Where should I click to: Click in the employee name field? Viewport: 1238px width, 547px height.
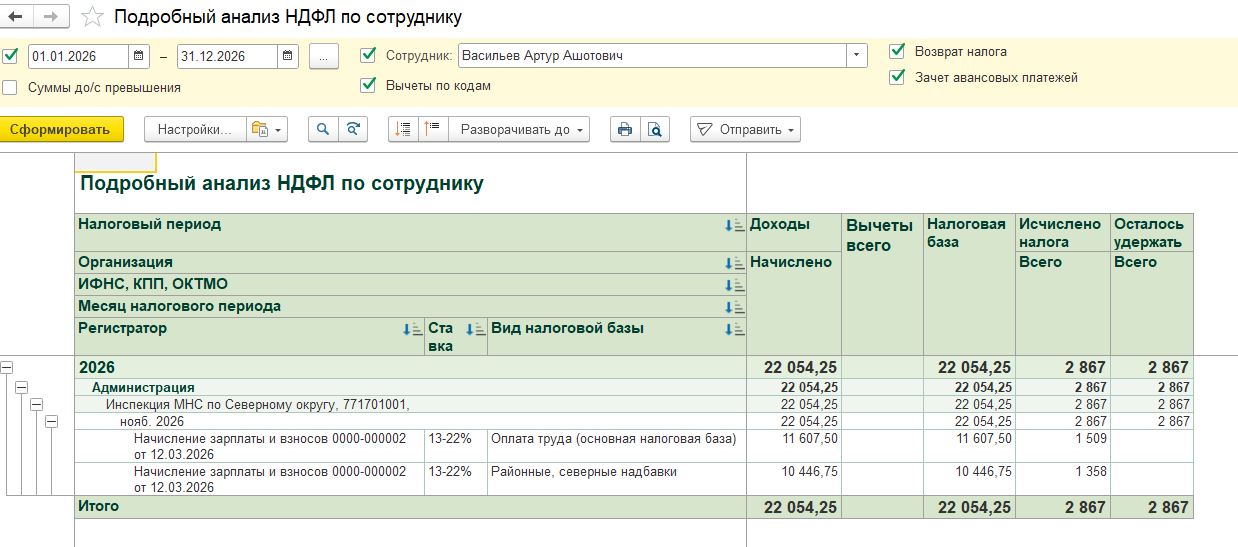(x=652, y=56)
